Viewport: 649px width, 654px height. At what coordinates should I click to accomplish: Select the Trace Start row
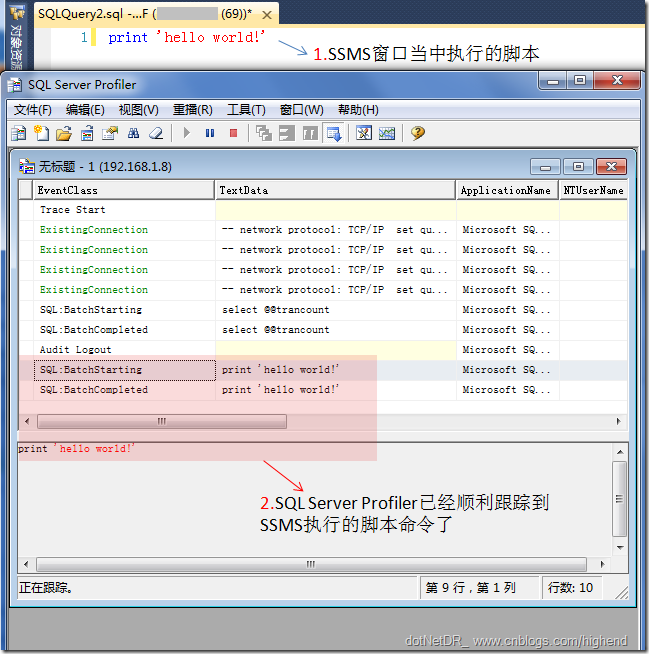pos(323,210)
